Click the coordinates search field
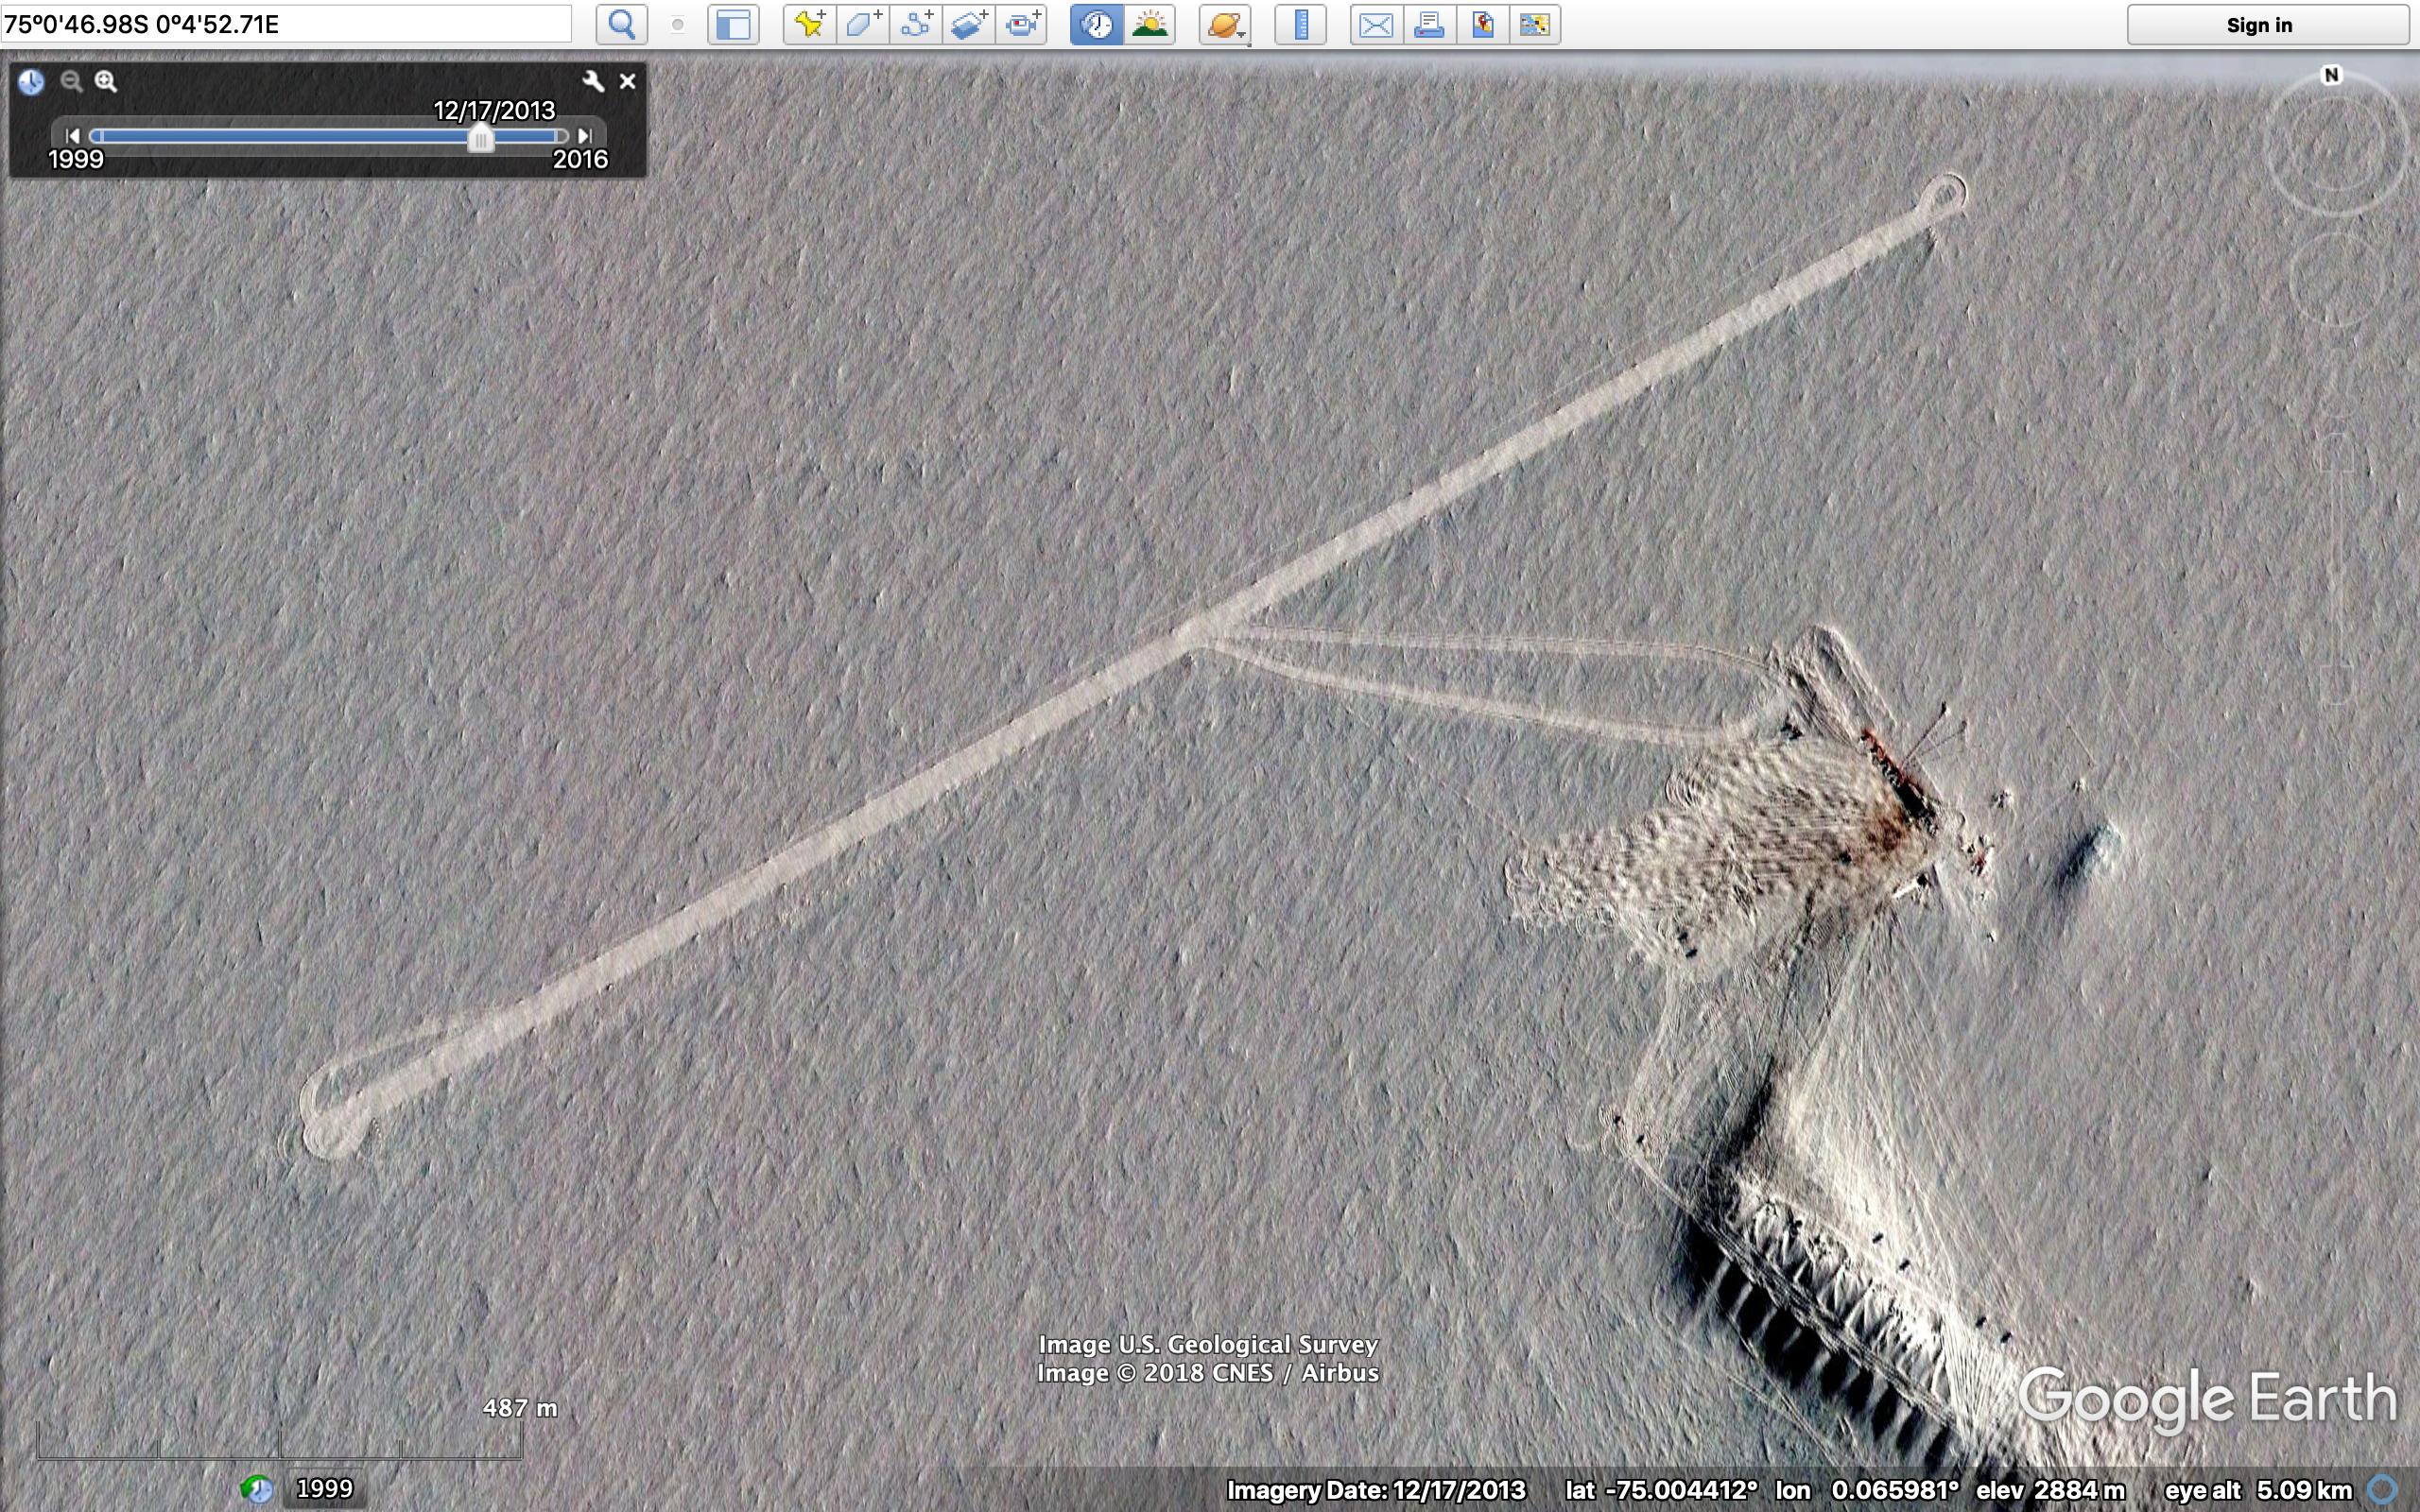The height and width of the screenshot is (1512, 2420). pos(286,24)
